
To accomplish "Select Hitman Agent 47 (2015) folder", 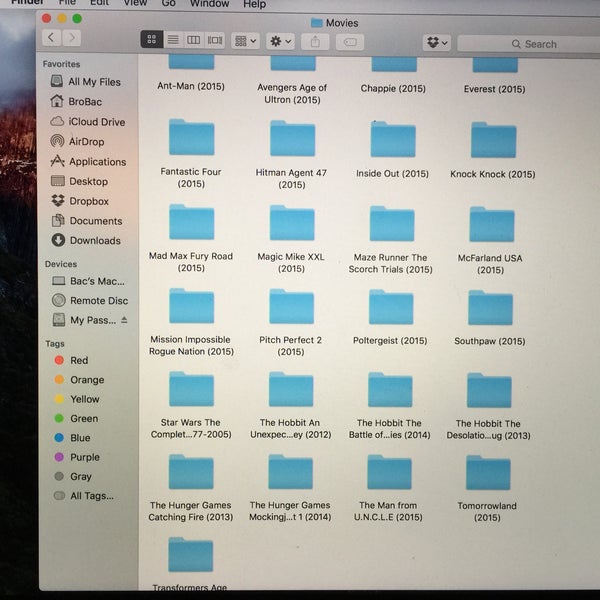I will pyautogui.click(x=292, y=138).
